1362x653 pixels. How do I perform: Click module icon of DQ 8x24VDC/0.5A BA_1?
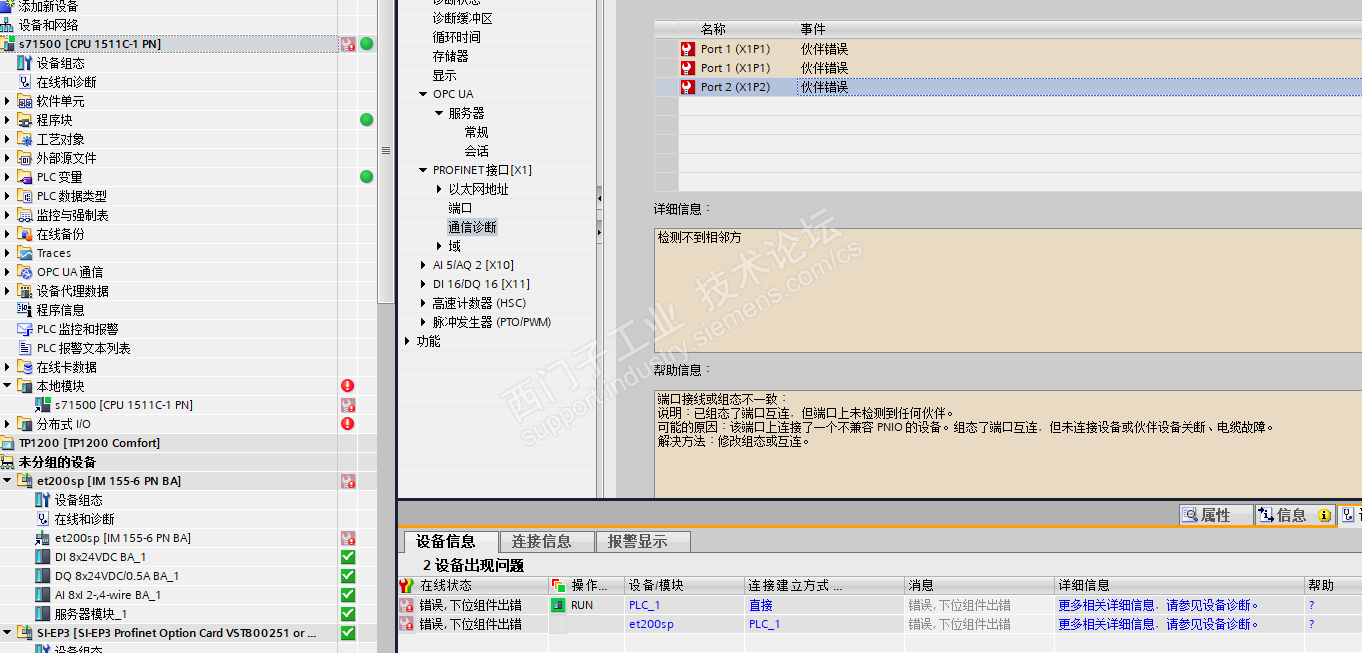coord(43,576)
